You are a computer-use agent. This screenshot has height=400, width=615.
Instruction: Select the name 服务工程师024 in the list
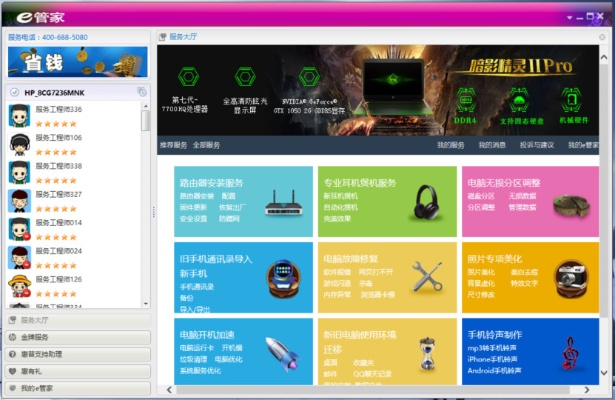coord(59,251)
